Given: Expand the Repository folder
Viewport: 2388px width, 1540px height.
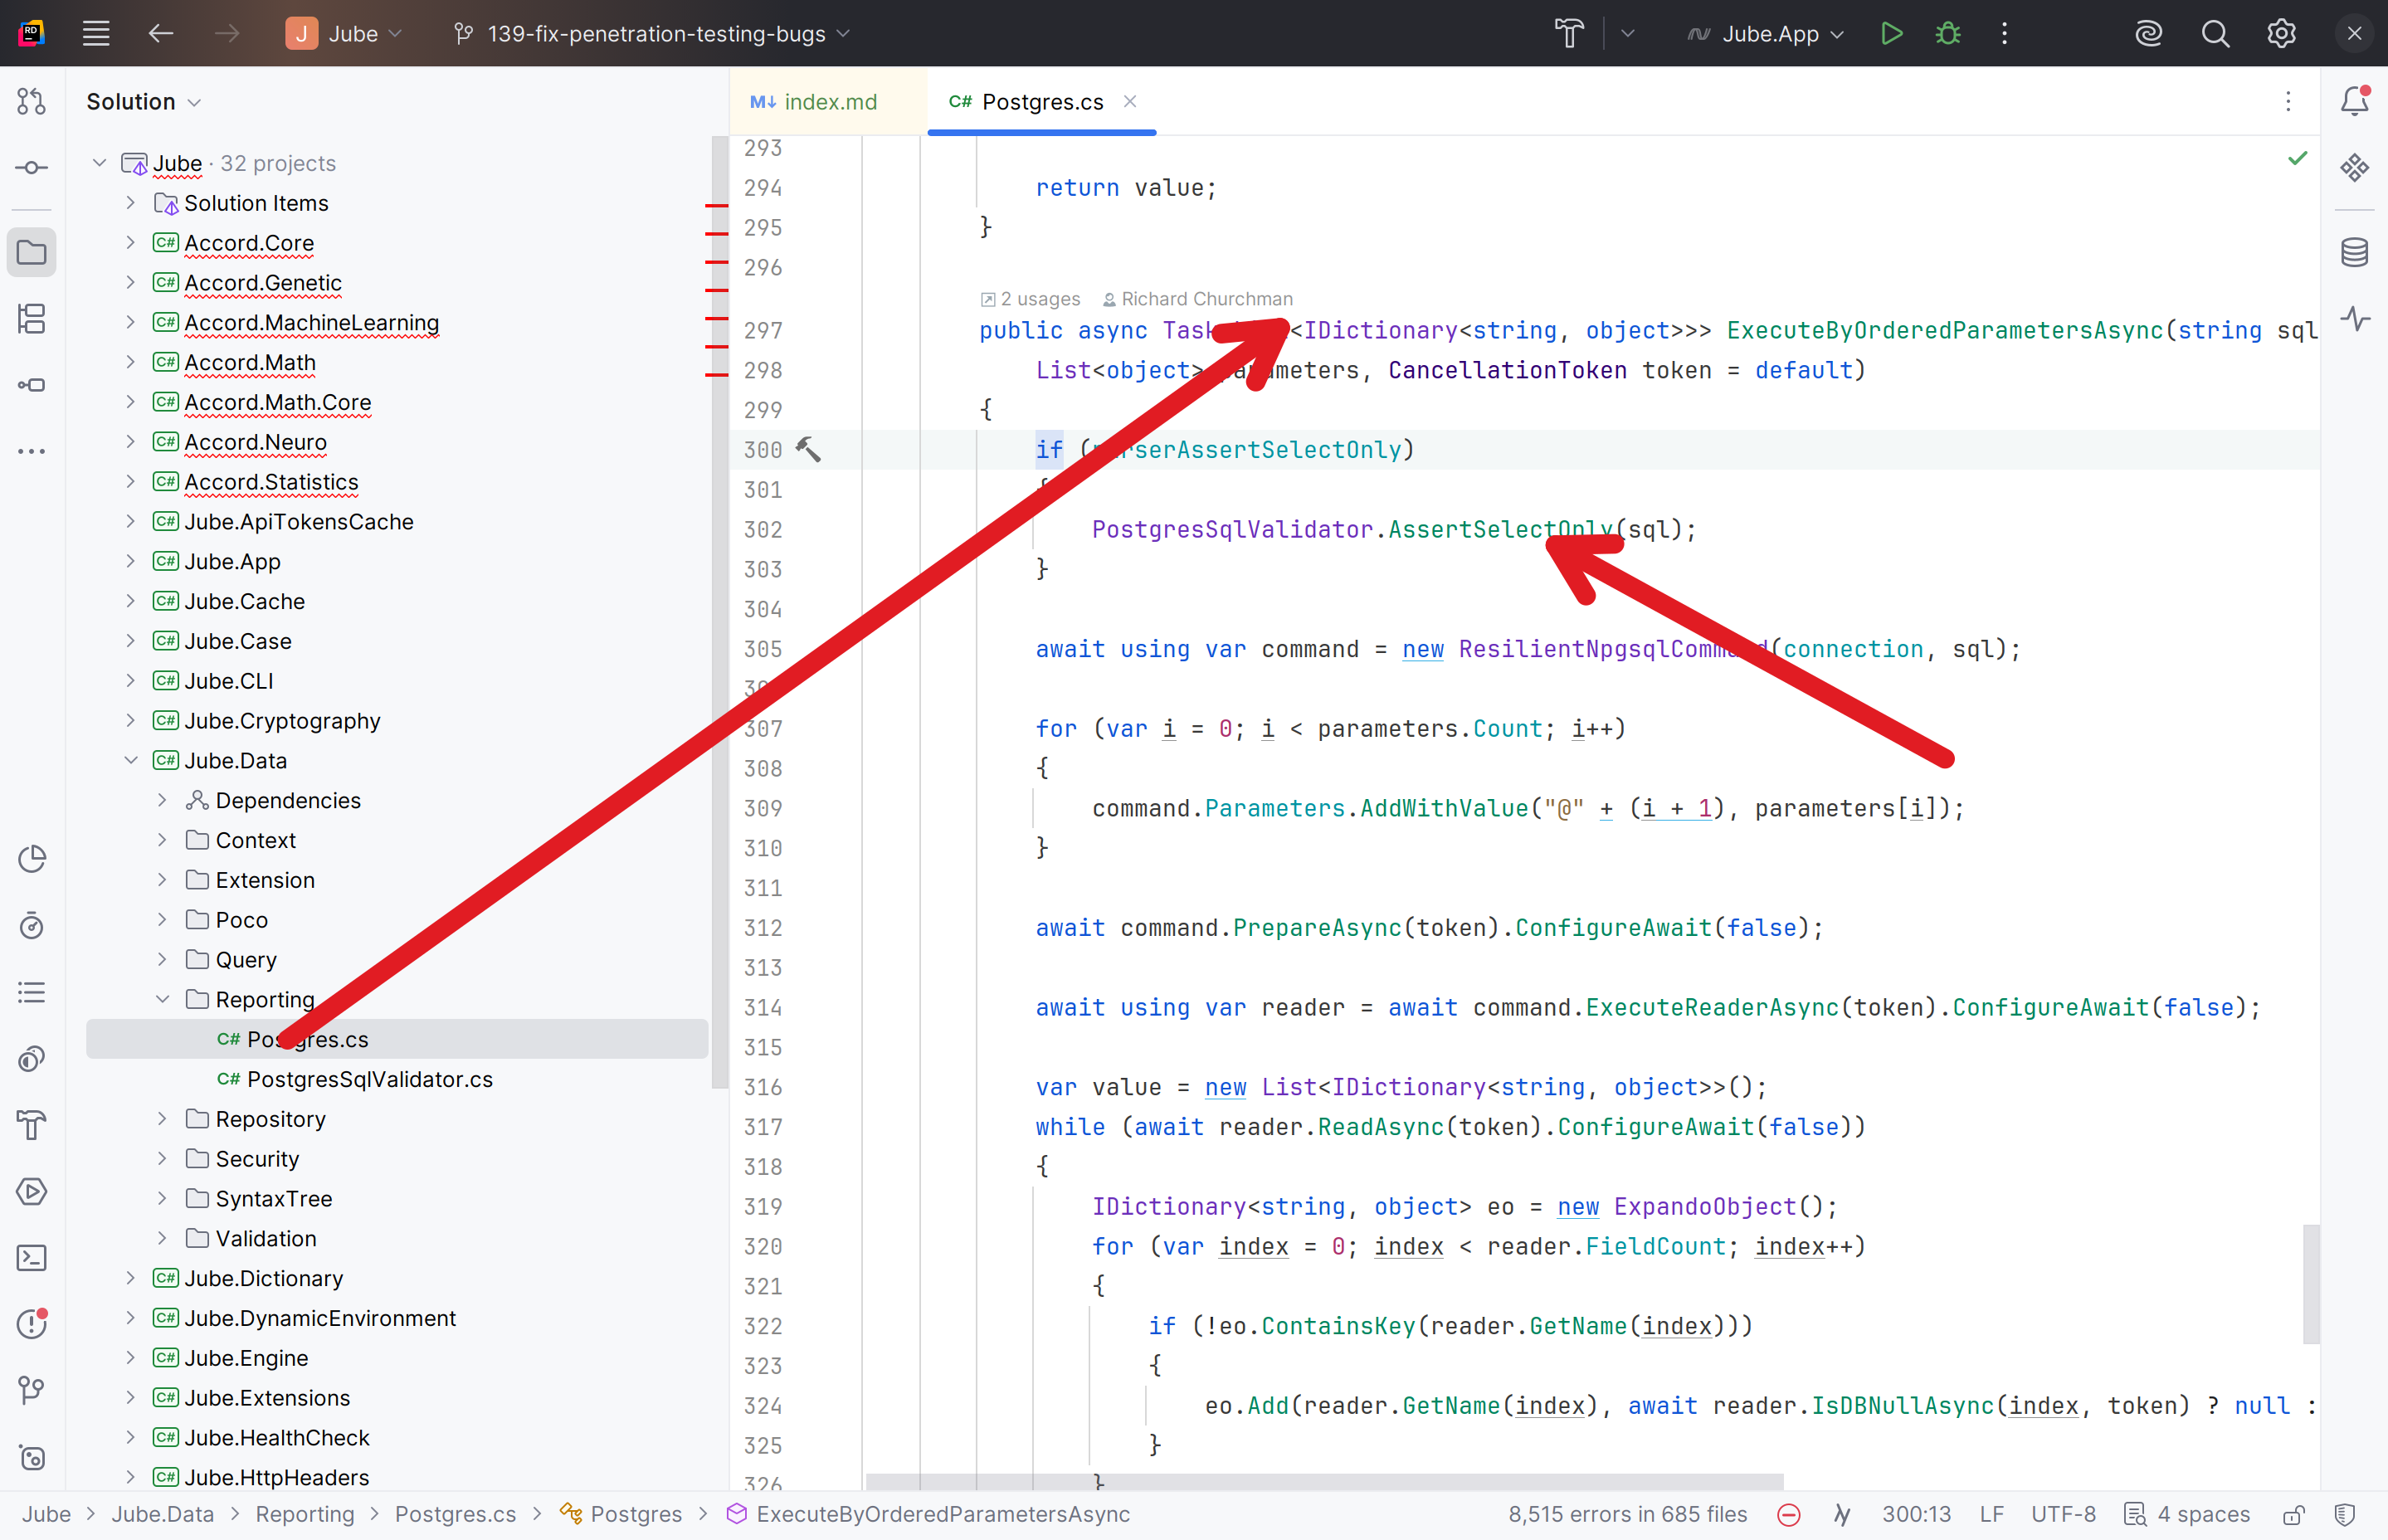Looking at the screenshot, I should [162, 1118].
